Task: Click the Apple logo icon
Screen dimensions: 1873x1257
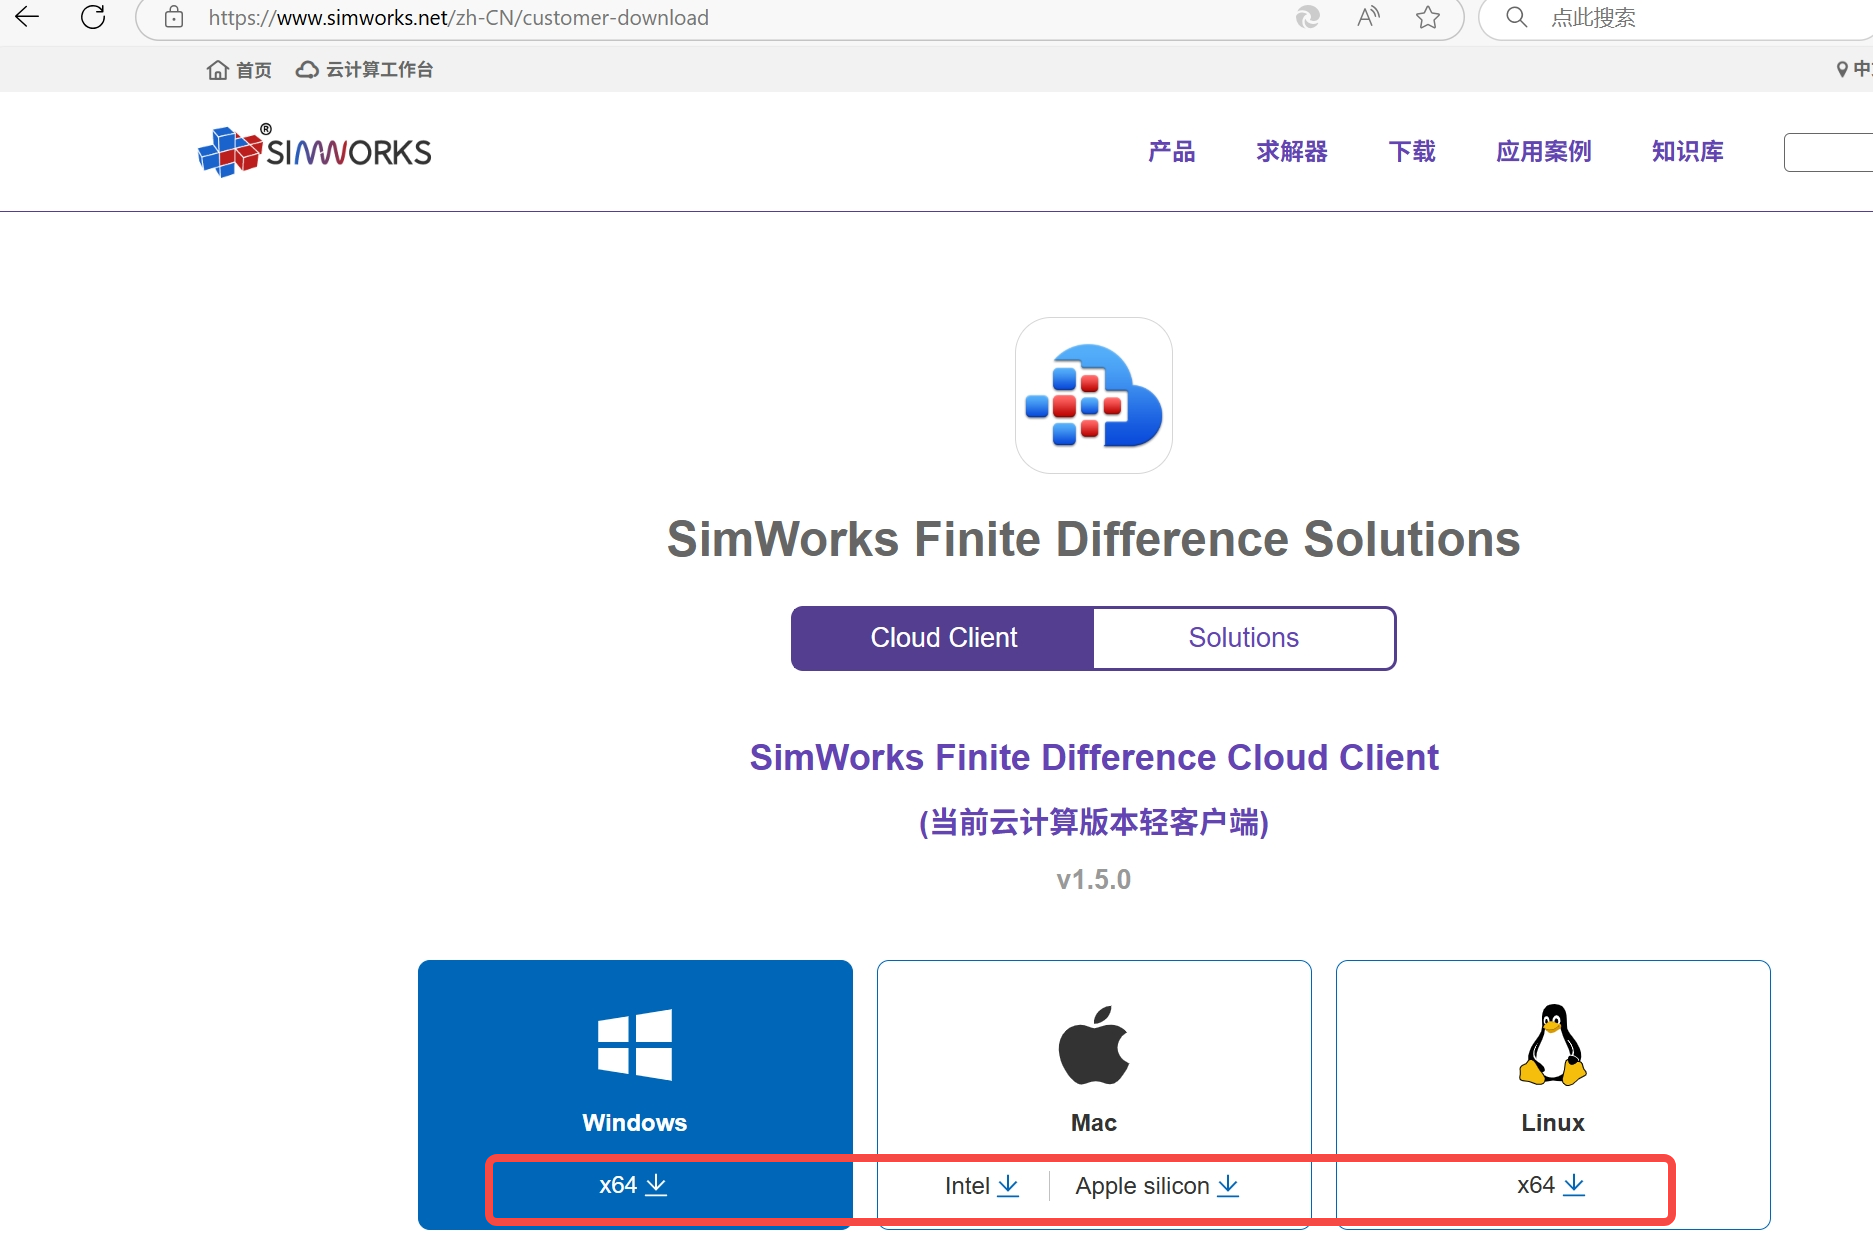Action: click(1094, 1045)
